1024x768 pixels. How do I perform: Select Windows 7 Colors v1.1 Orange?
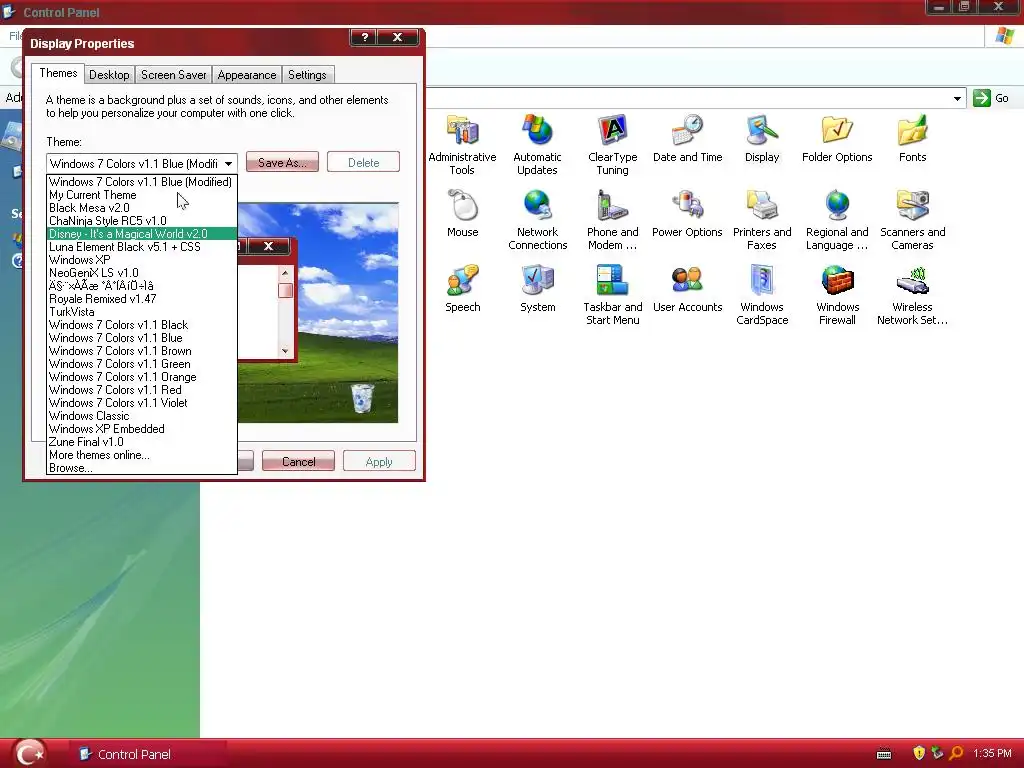[x=141, y=377]
